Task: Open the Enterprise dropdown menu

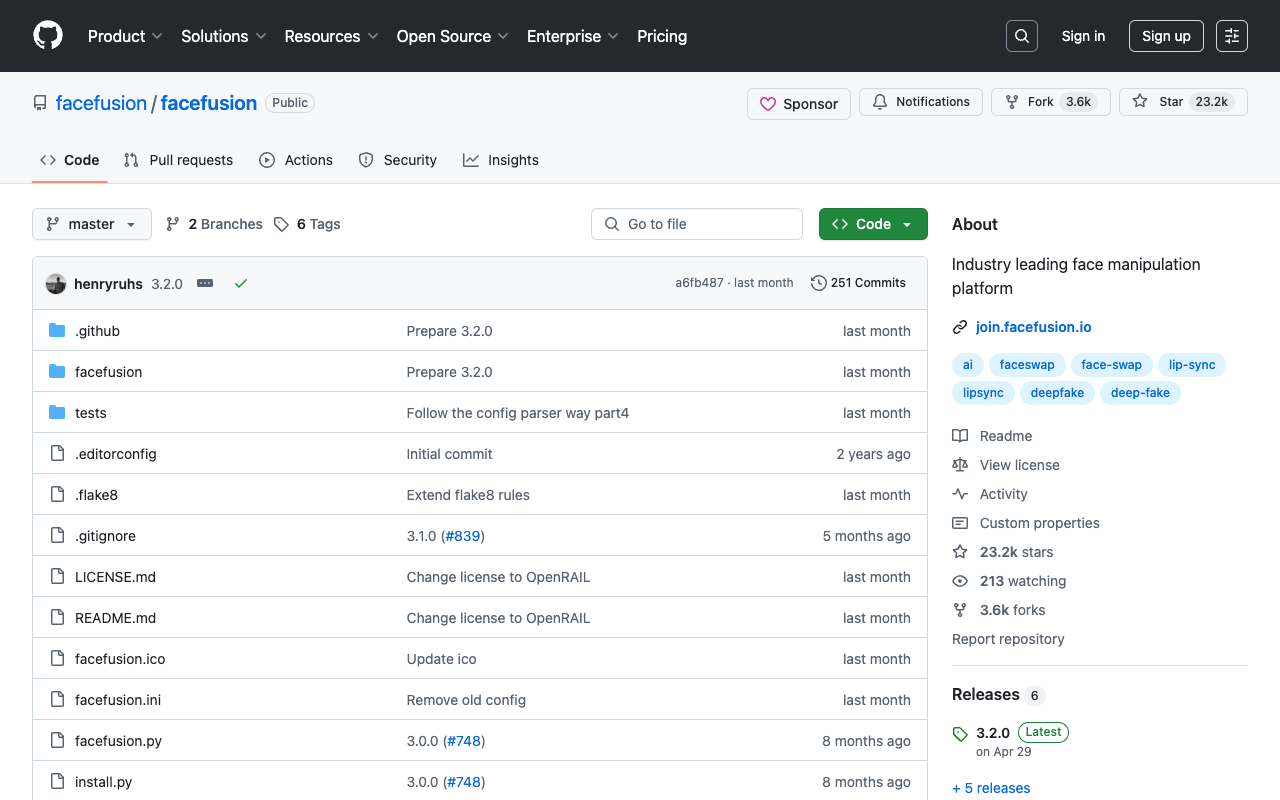Action: pos(573,36)
